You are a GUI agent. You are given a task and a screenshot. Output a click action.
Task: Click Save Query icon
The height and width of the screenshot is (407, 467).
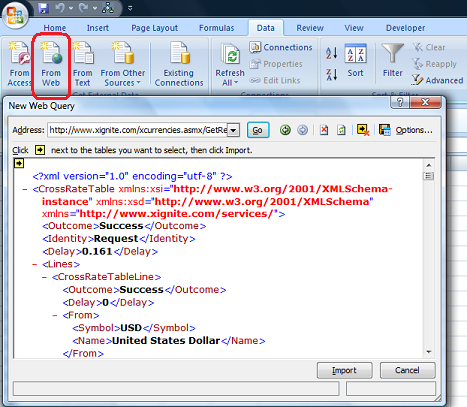[x=385, y=130]
